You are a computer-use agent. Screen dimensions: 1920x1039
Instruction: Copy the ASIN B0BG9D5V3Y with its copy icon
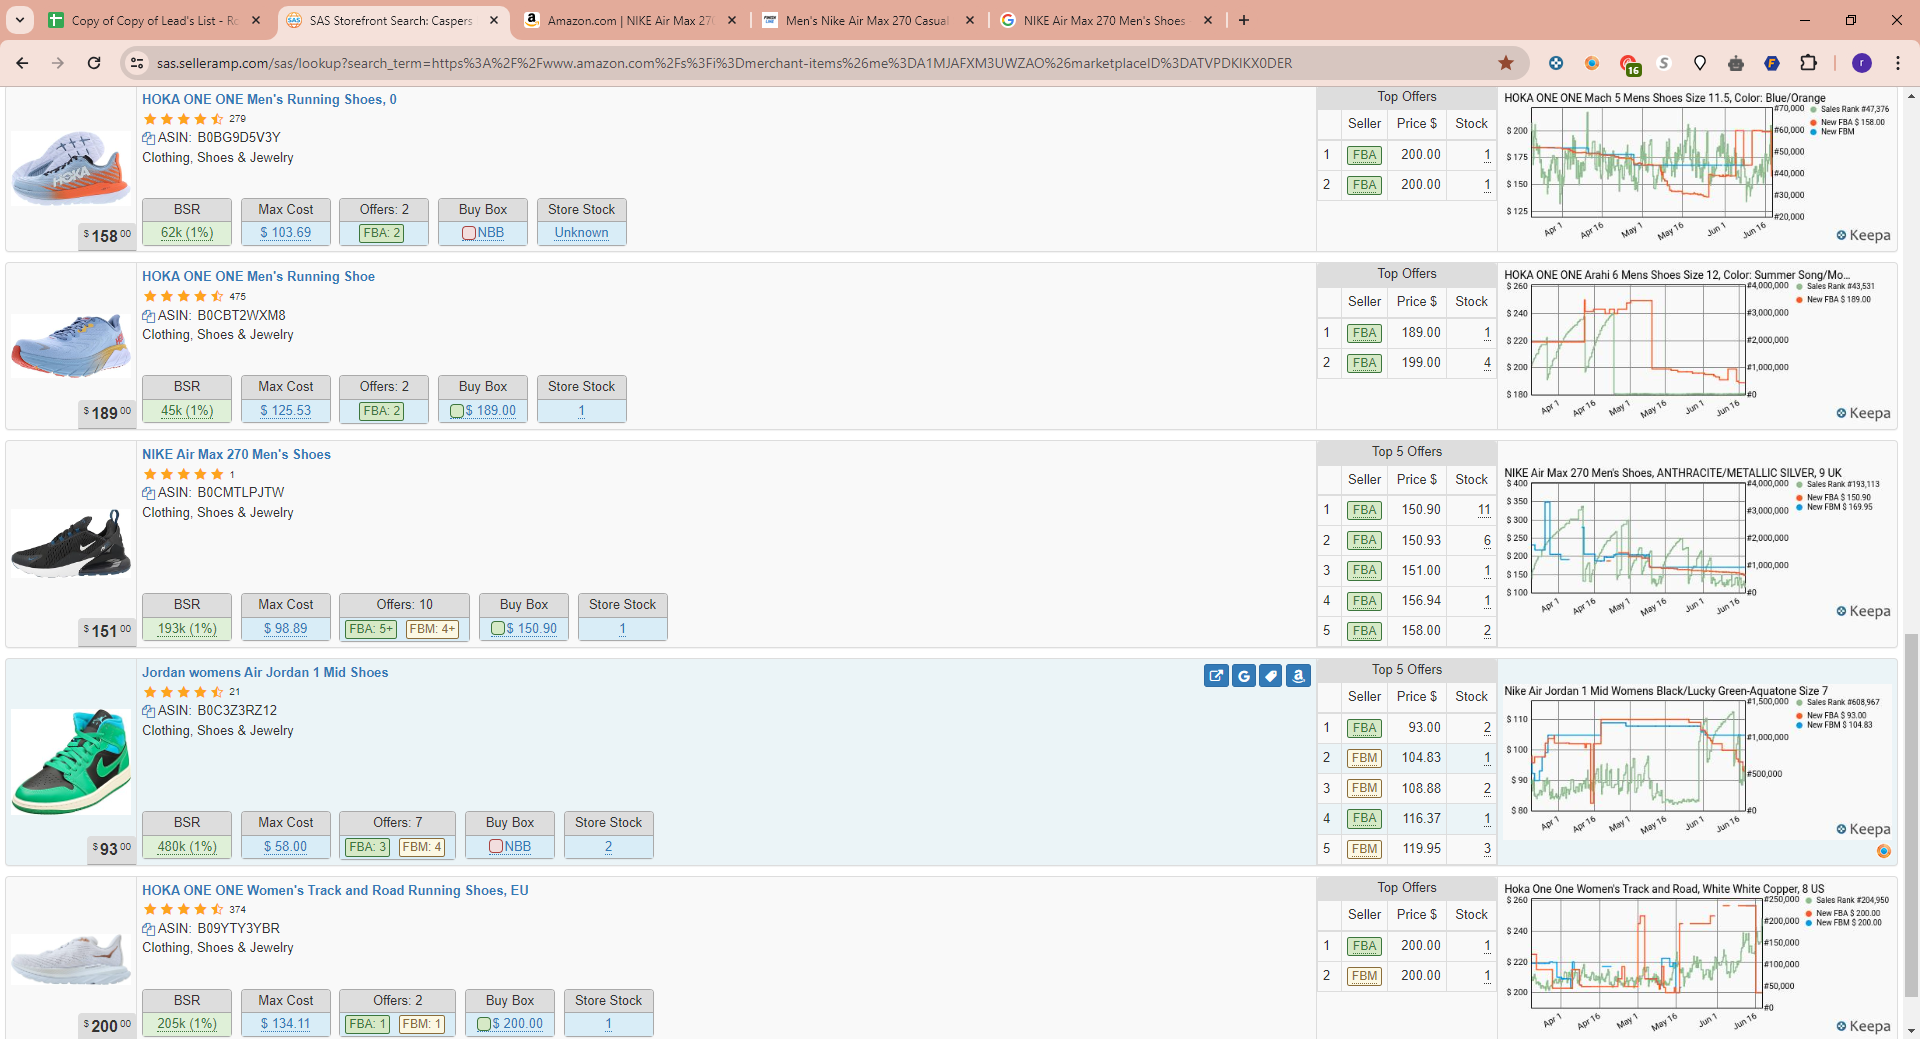point(148,138)
